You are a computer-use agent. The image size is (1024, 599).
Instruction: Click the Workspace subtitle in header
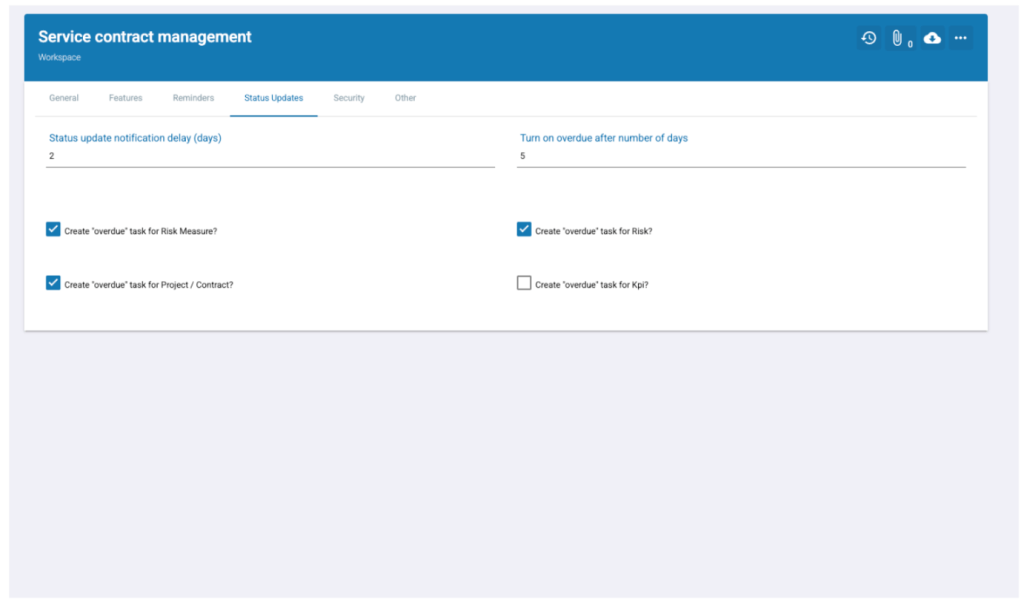pyautogui.click(x=59, y=58)
